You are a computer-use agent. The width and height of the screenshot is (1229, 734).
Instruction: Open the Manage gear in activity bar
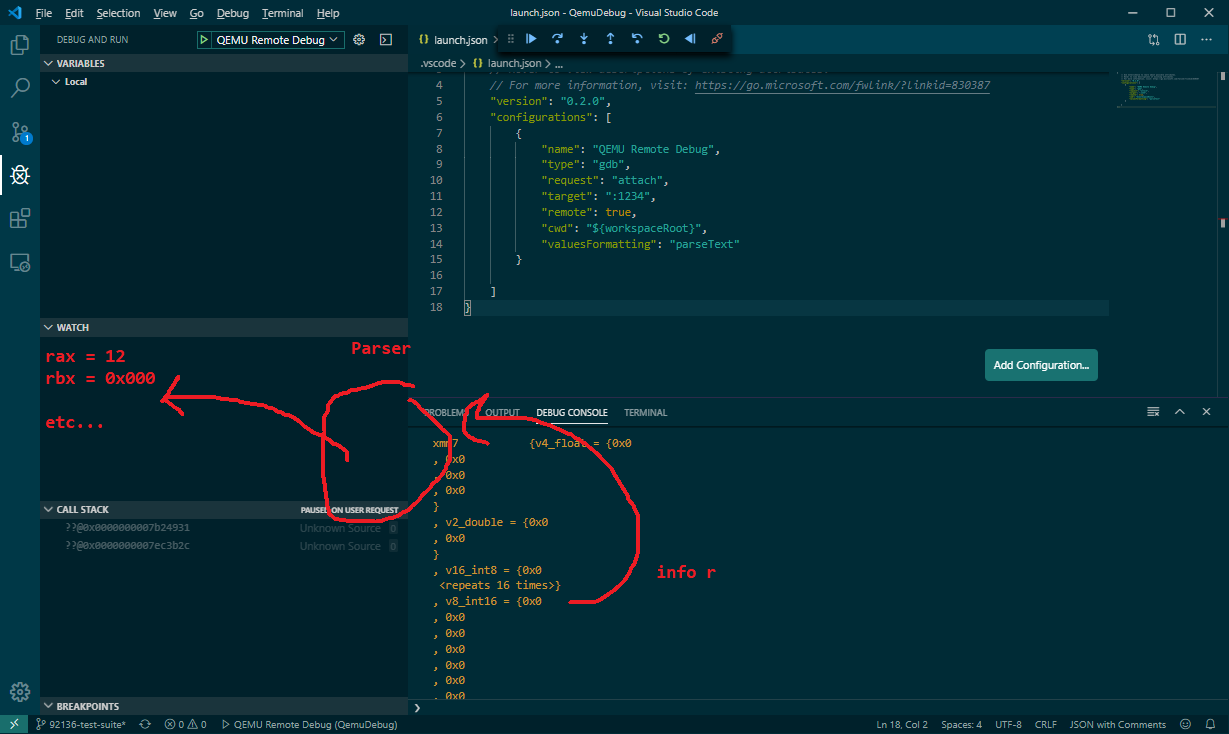(19, 691)
